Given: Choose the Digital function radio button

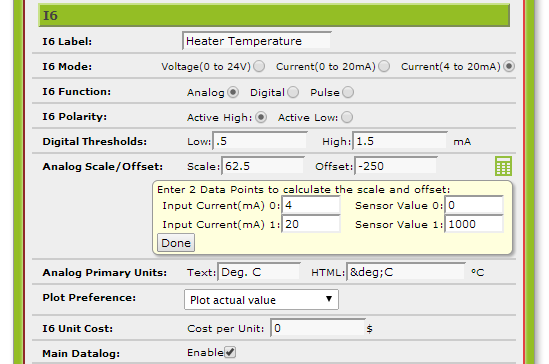Looking at the screenshot, I should tap(293, 92).
